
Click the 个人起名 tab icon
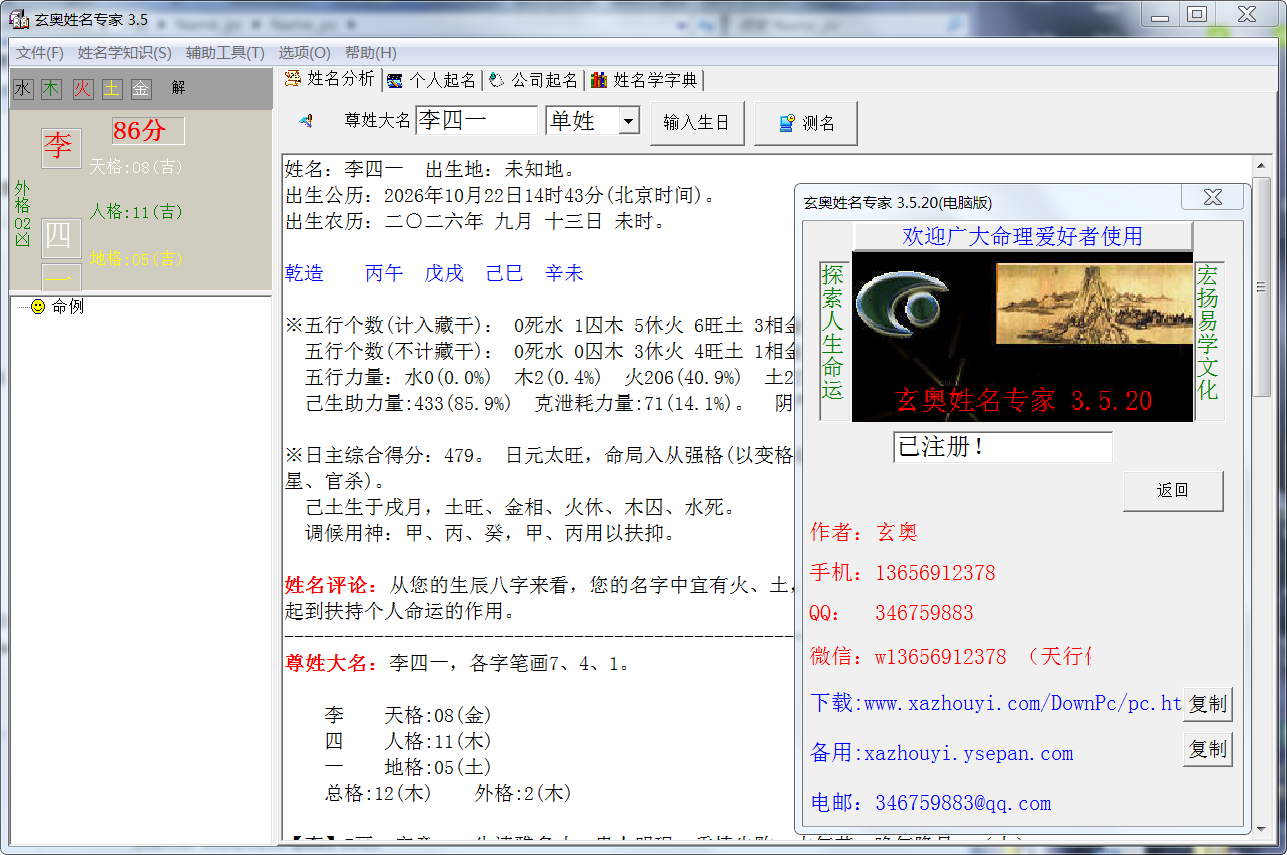(x=396, y=80)
